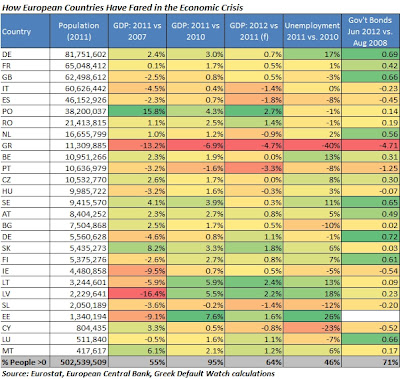The image size is (400, 379).
Task: Click the -6.9% GDP cell for GR
Action: coord(196,145)
